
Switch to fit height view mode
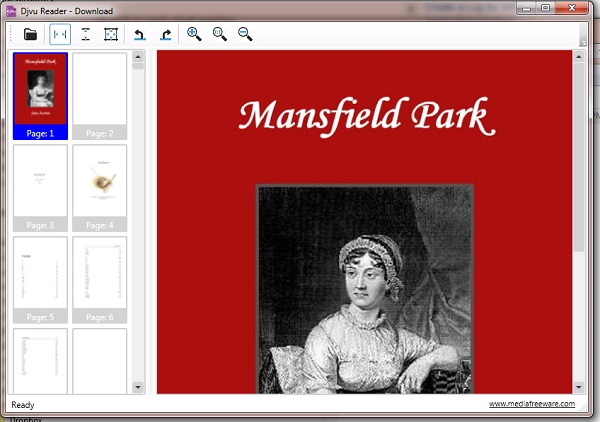[x=85, y=34]
